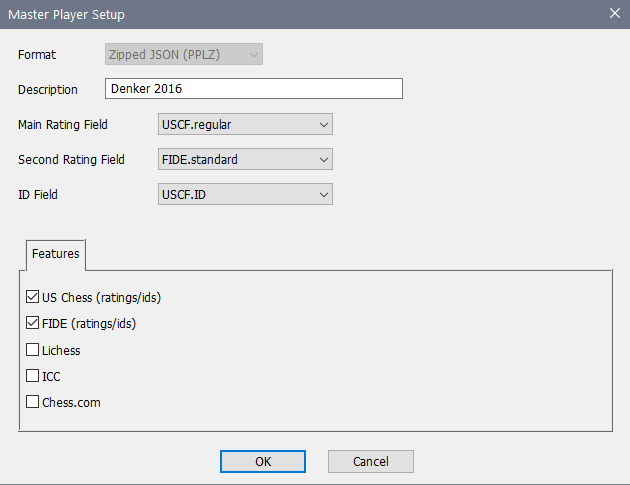Click the Description text field
Screen dimensions: 630x485
coord(253,89)
